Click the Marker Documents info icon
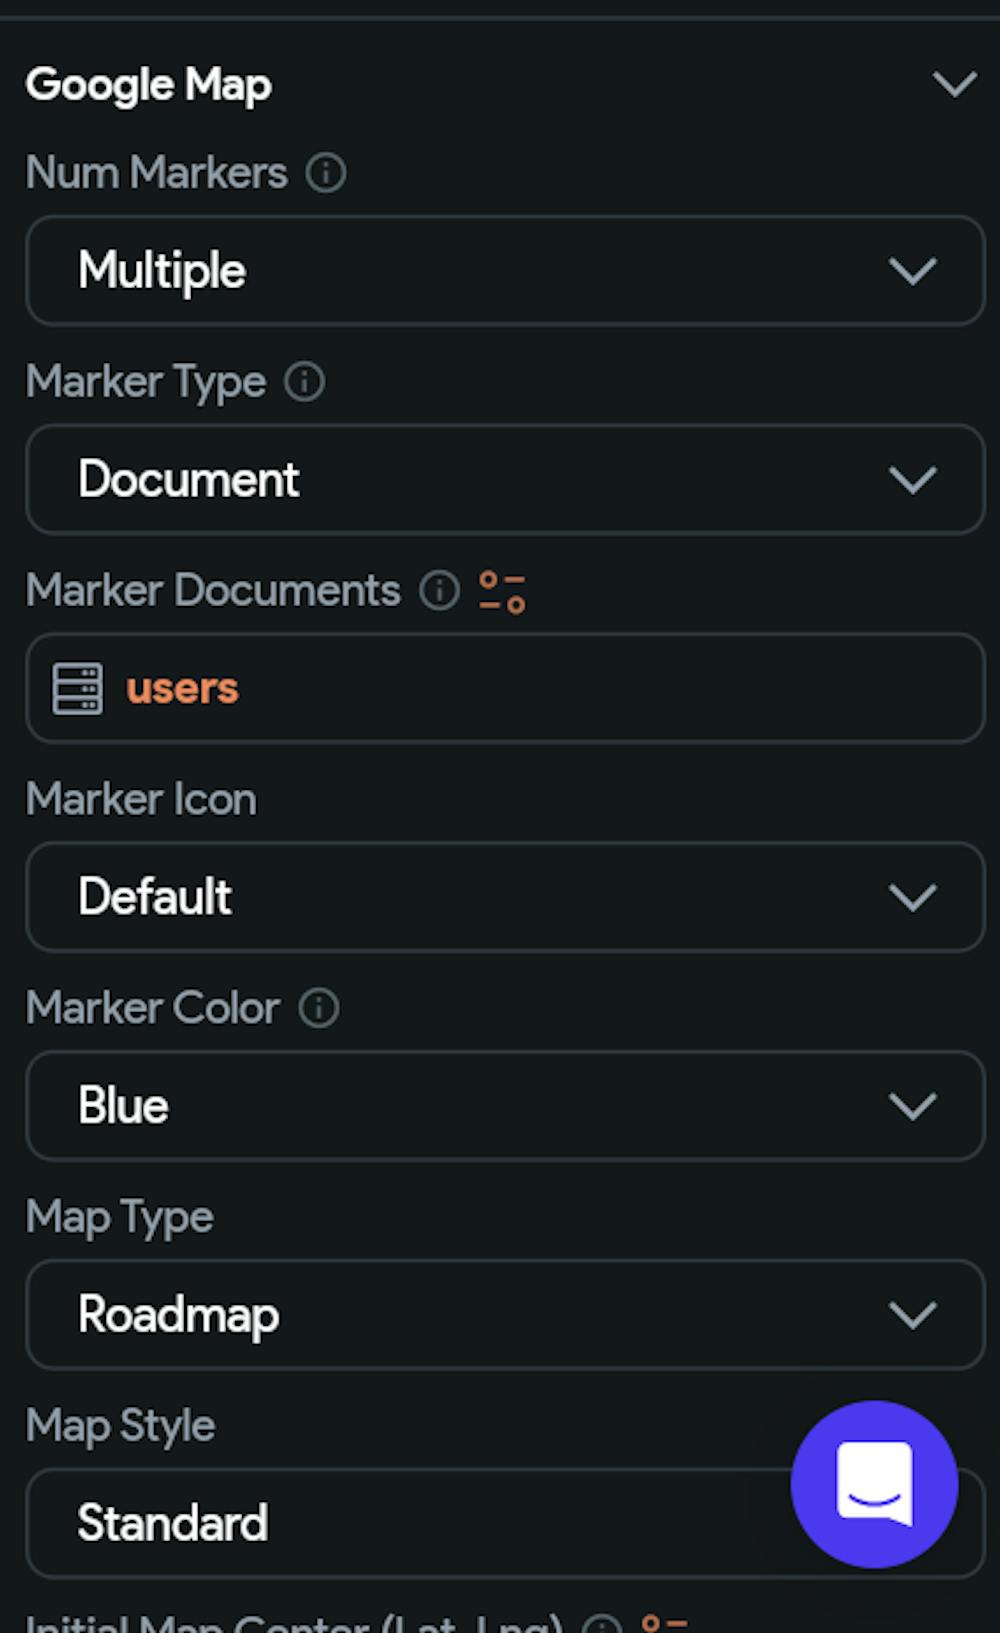Viewport: 1000px width, 1633px height. [x=439, y=591]
